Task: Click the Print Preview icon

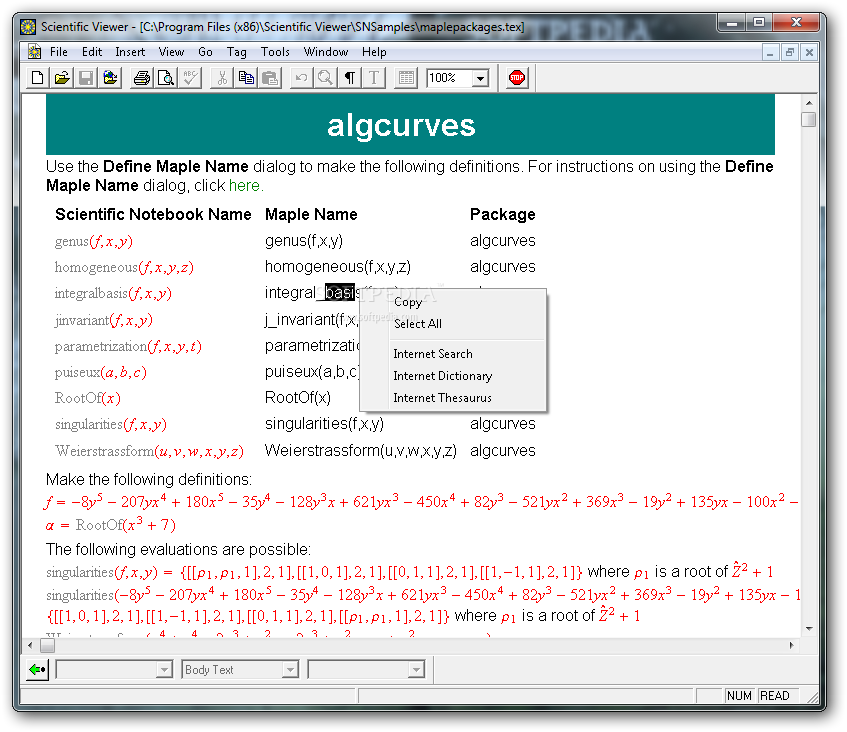Action: pyautogui.click(x=165, y=78)
